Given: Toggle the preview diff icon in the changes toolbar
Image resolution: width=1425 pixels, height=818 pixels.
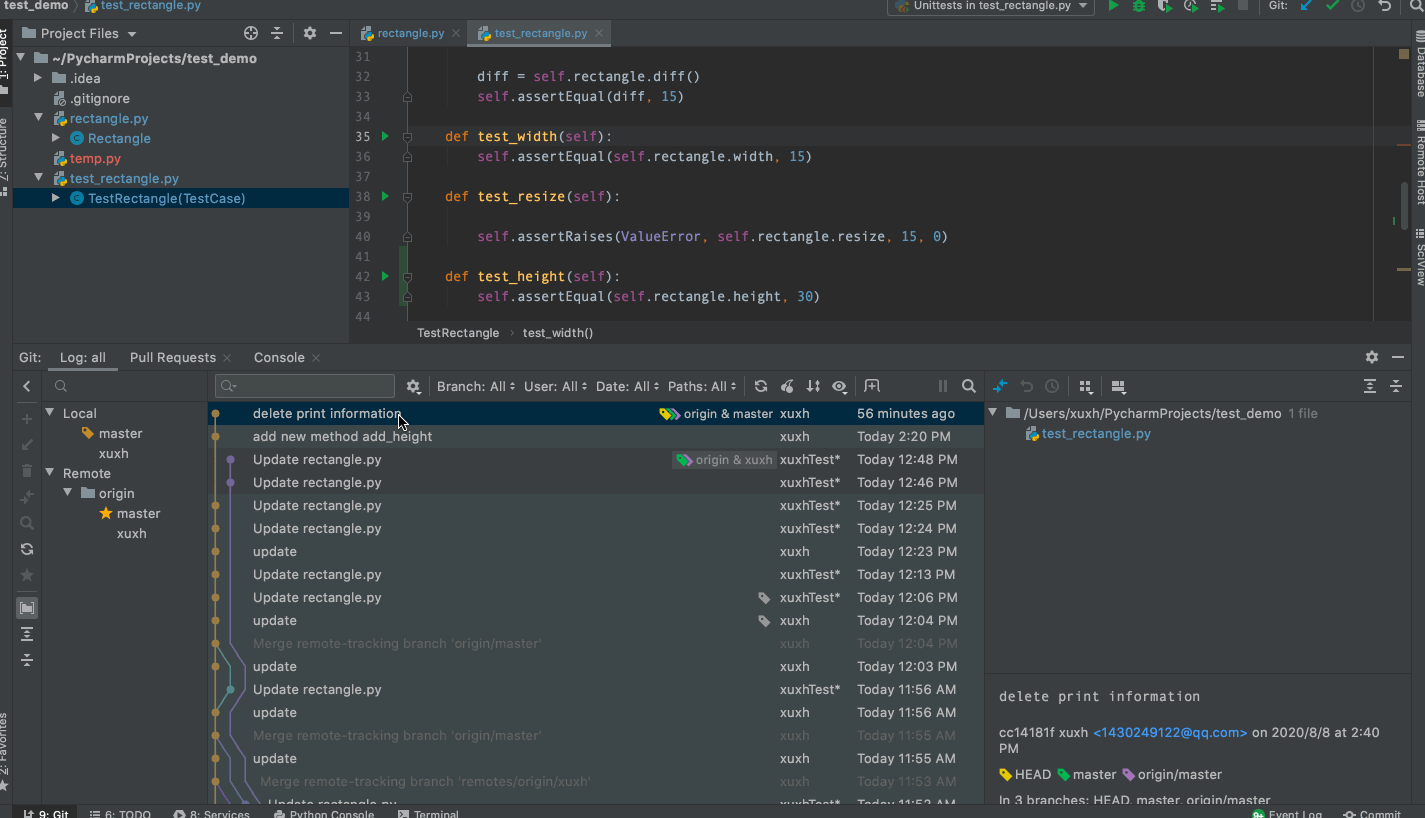Looking at the screenshot, I should (1118, 386).
